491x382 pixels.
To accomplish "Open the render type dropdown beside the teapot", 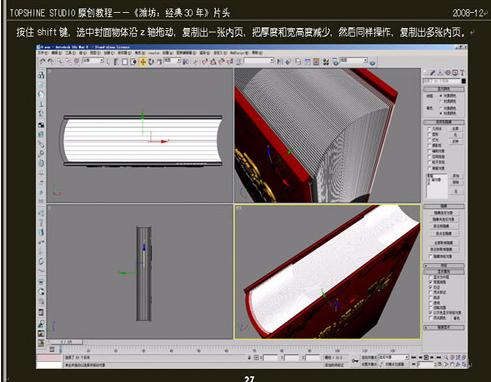I will (354, 60).
